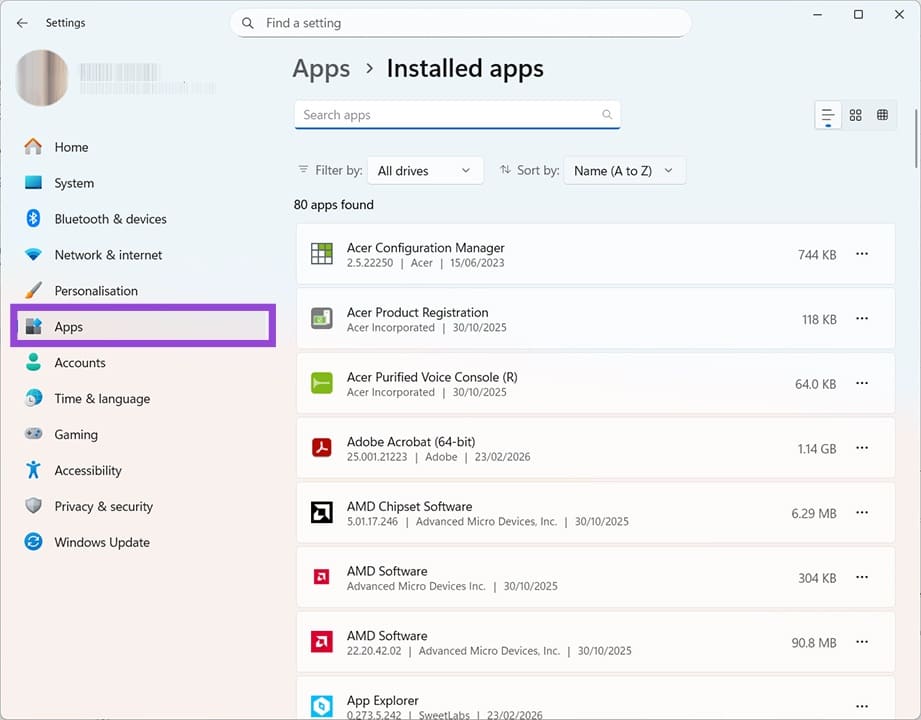Click the Acer Configuration Manager app icon
Screen dimensions: 921x720
click(321, 254)
